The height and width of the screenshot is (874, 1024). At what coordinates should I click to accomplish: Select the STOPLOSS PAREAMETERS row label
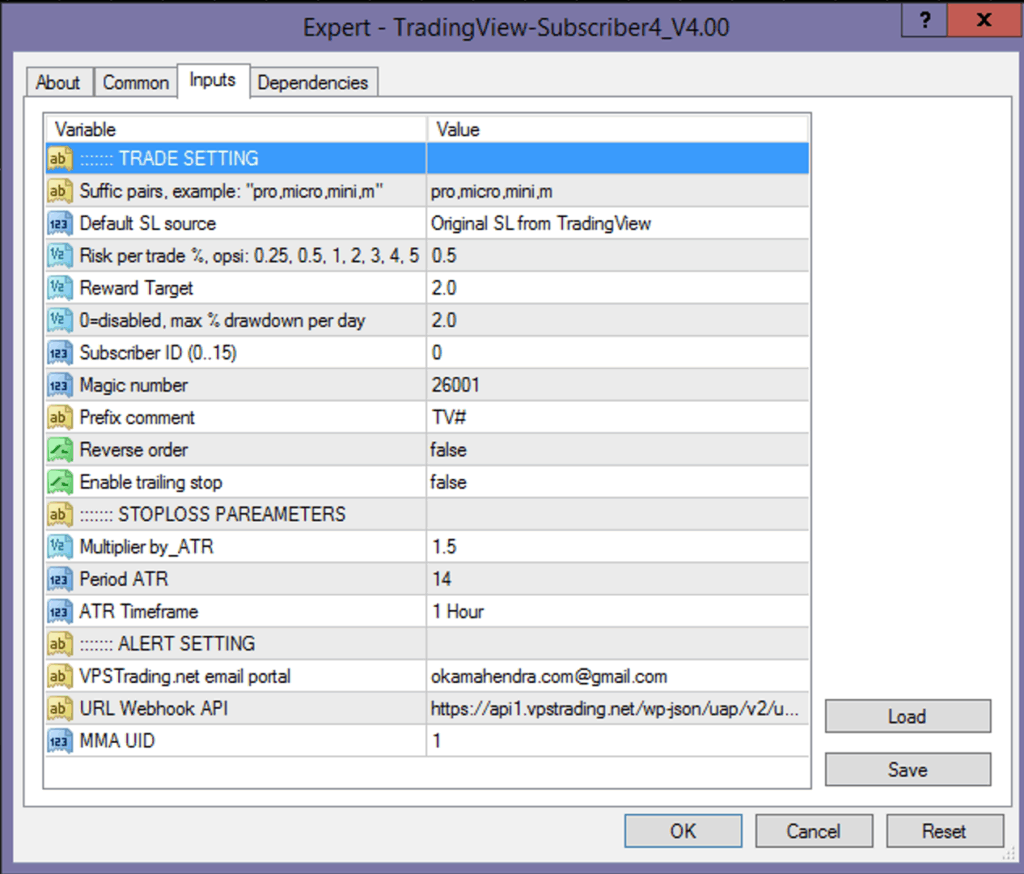(x=212, y=514)
